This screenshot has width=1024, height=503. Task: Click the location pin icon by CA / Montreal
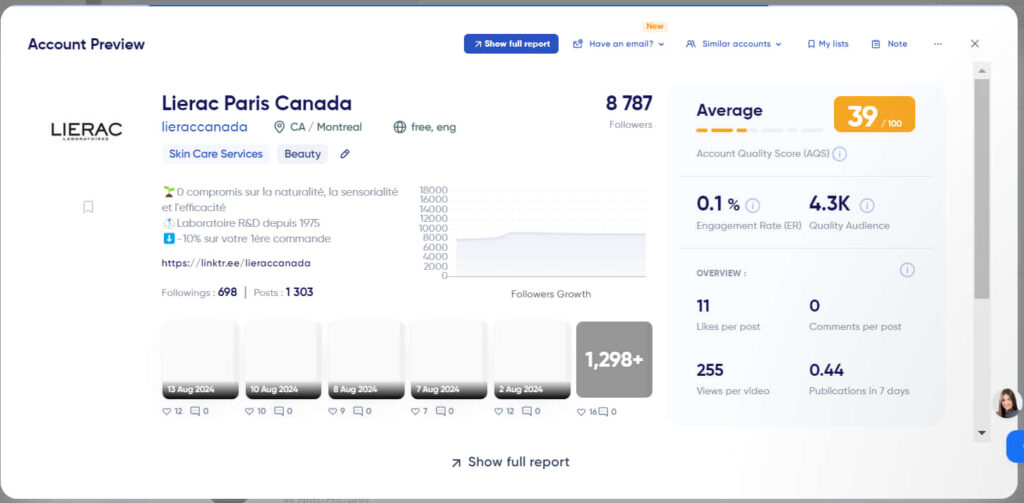pos(280,127)
